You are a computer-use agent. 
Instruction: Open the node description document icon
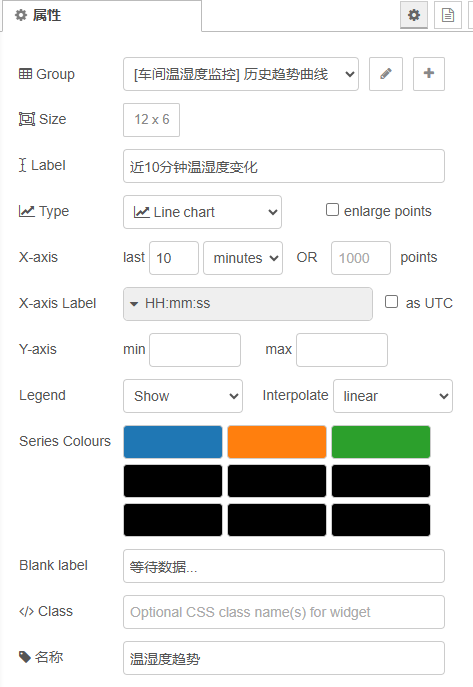tap(448, 15)
